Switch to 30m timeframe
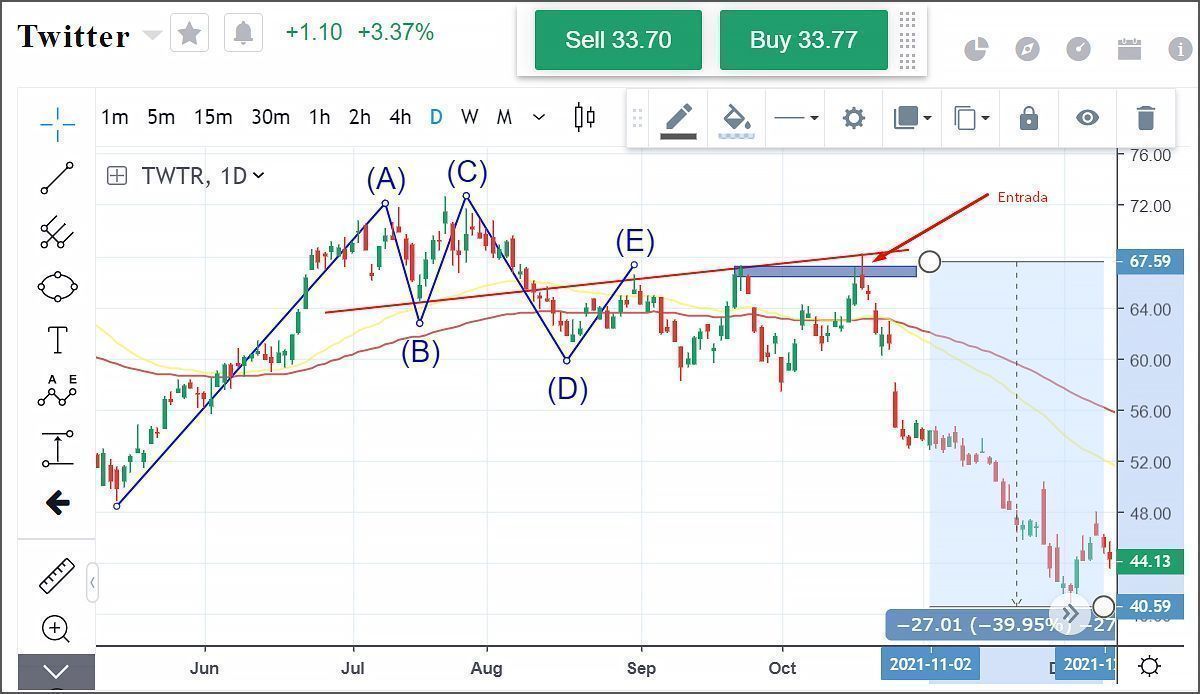Image resolution: width=1200 pixels, height=694 pixels. pyautogui.click(x=270, y=117)
